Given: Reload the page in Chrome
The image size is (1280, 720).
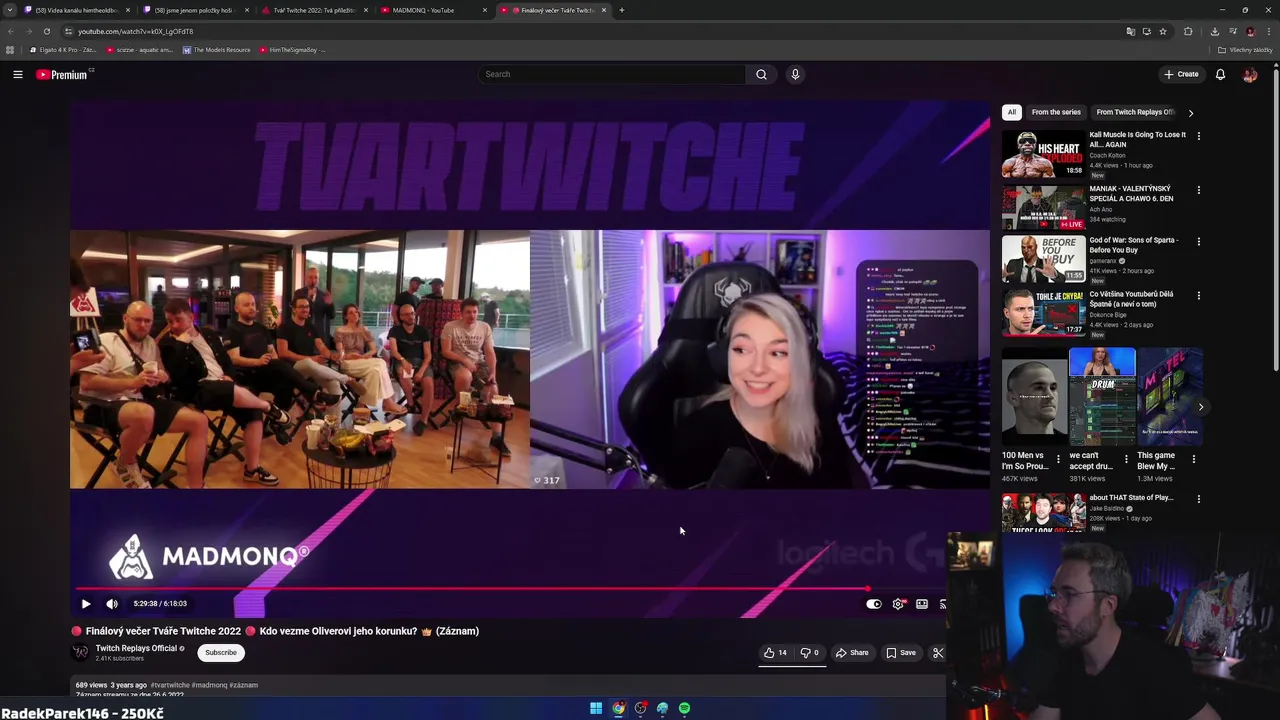Looking at the screenshot, I should point(46,31).
